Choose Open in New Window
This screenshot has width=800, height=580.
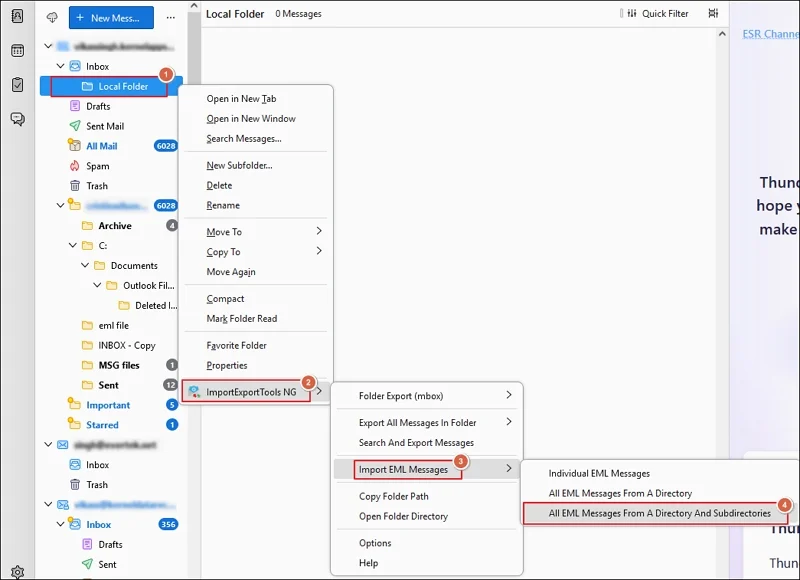(x=251, y=119)
